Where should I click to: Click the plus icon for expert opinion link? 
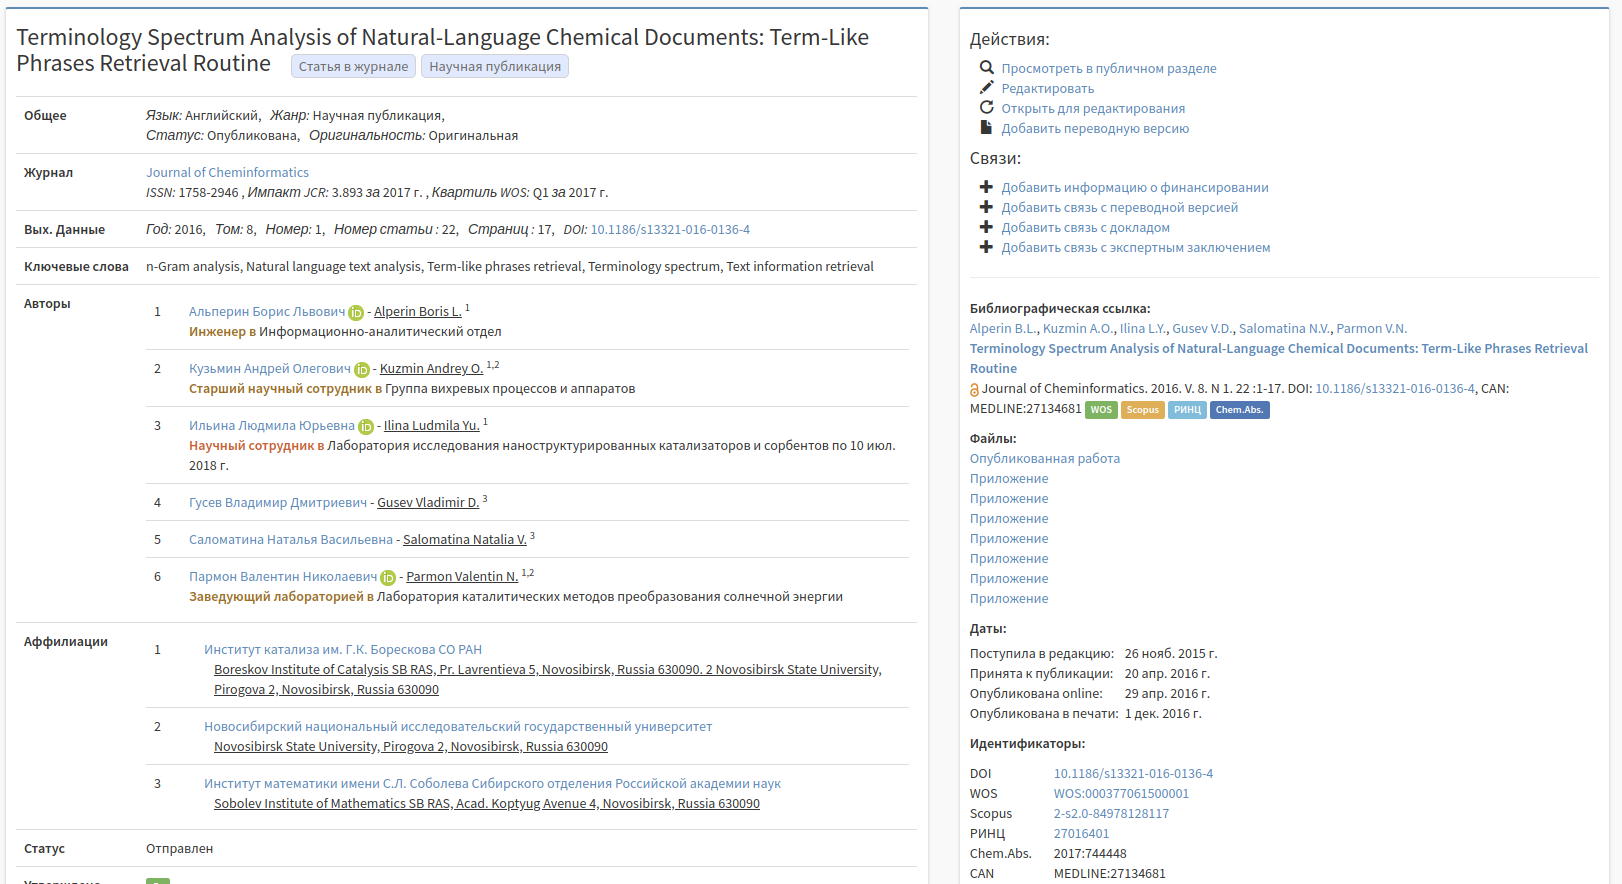click(986, 247)
